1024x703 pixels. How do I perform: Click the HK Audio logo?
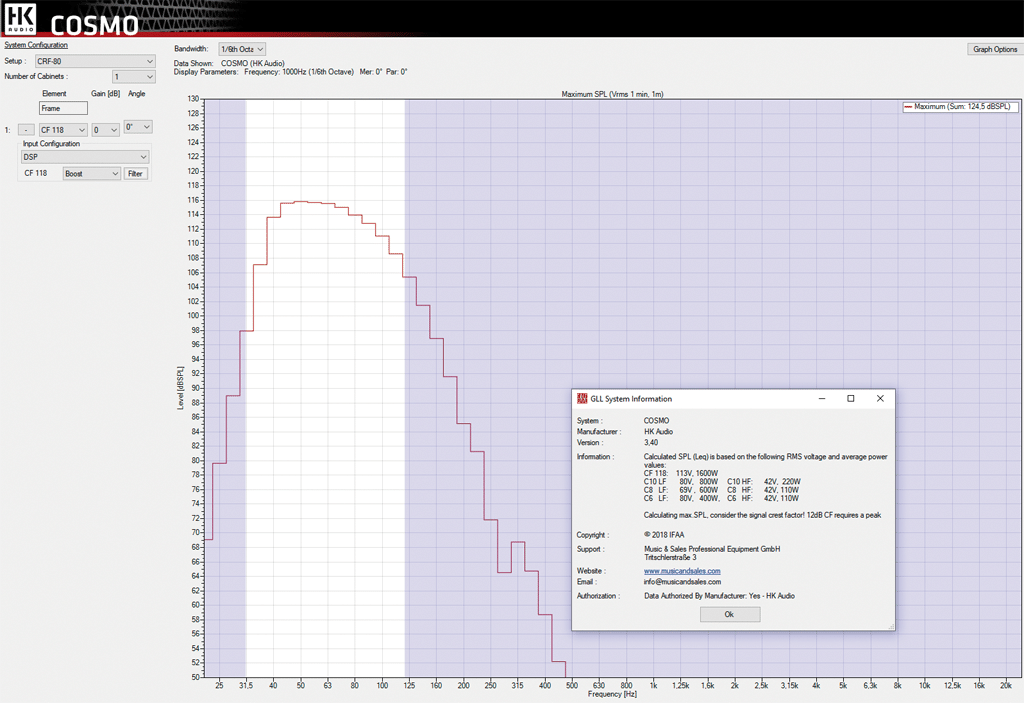click(20, 19)
